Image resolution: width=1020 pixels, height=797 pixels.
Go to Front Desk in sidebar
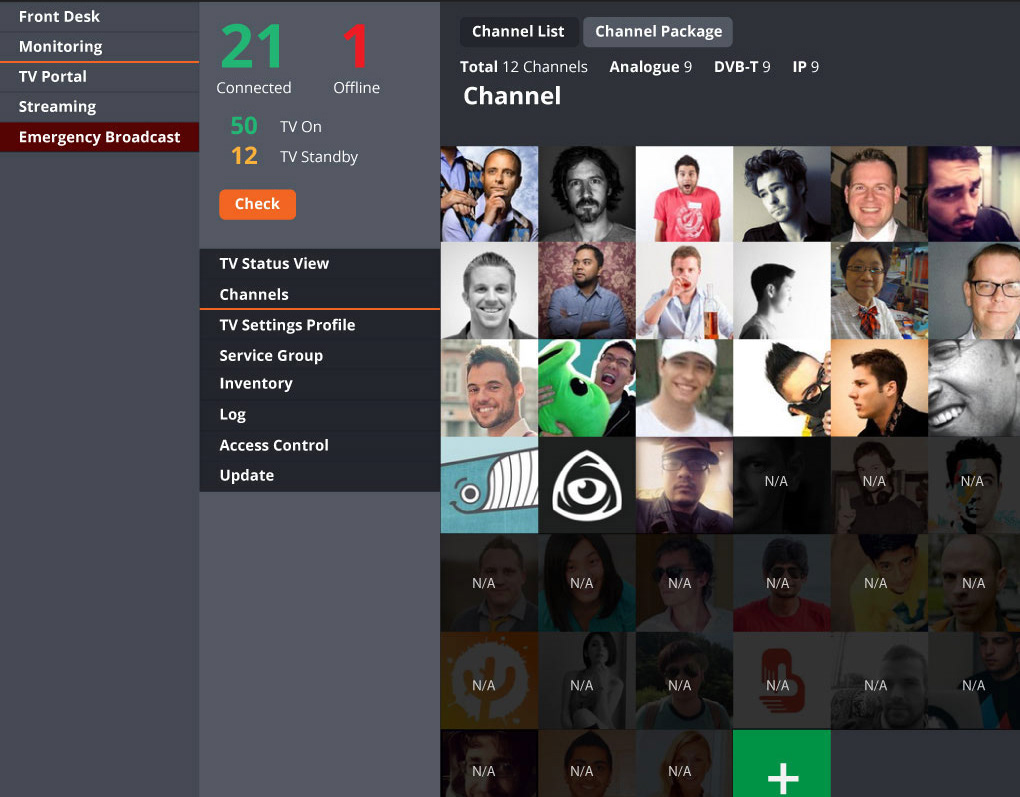100,16
